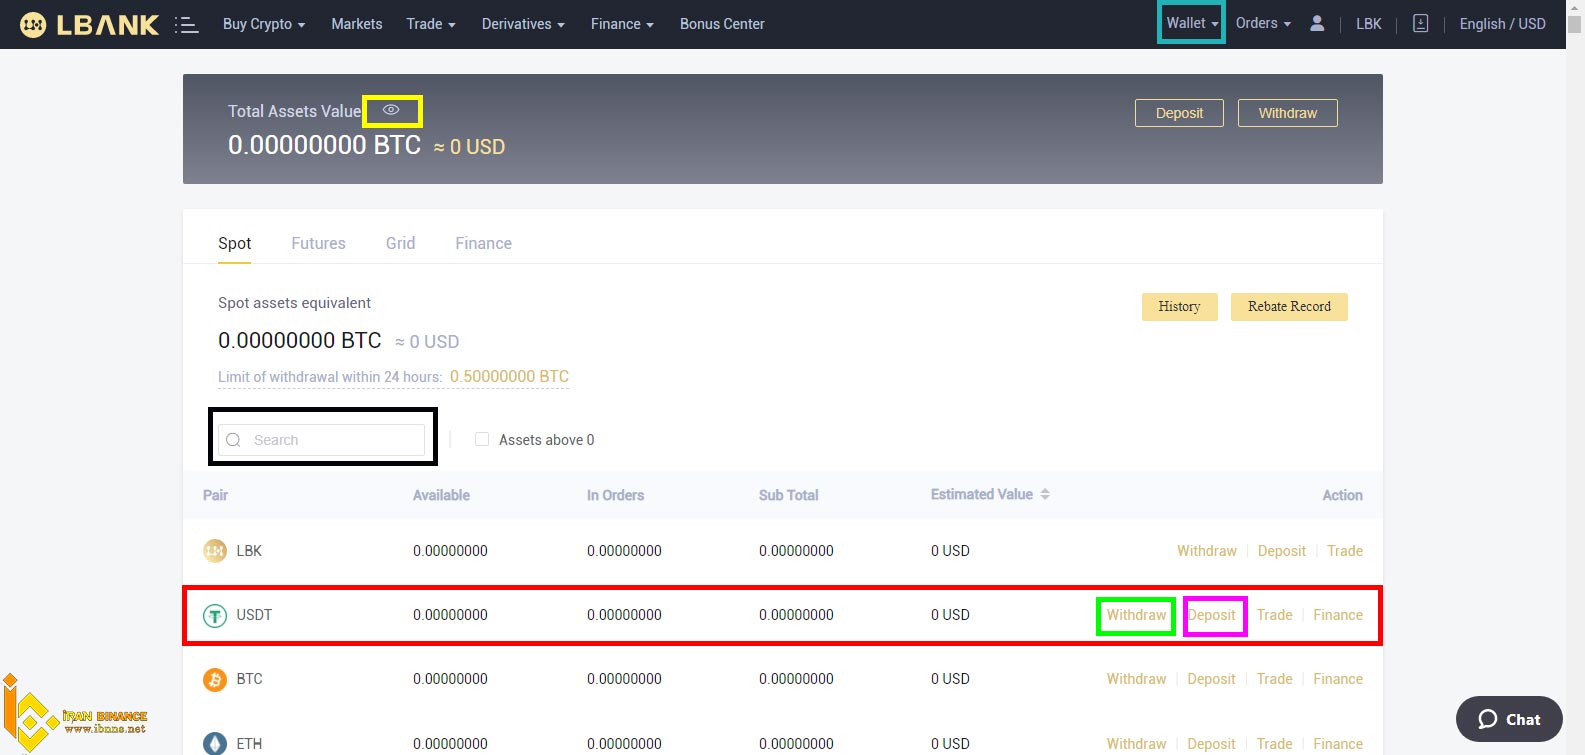Click Deposit in BTC row
The width and height of the screenshot is (1585, 755).
(1211, 679)
